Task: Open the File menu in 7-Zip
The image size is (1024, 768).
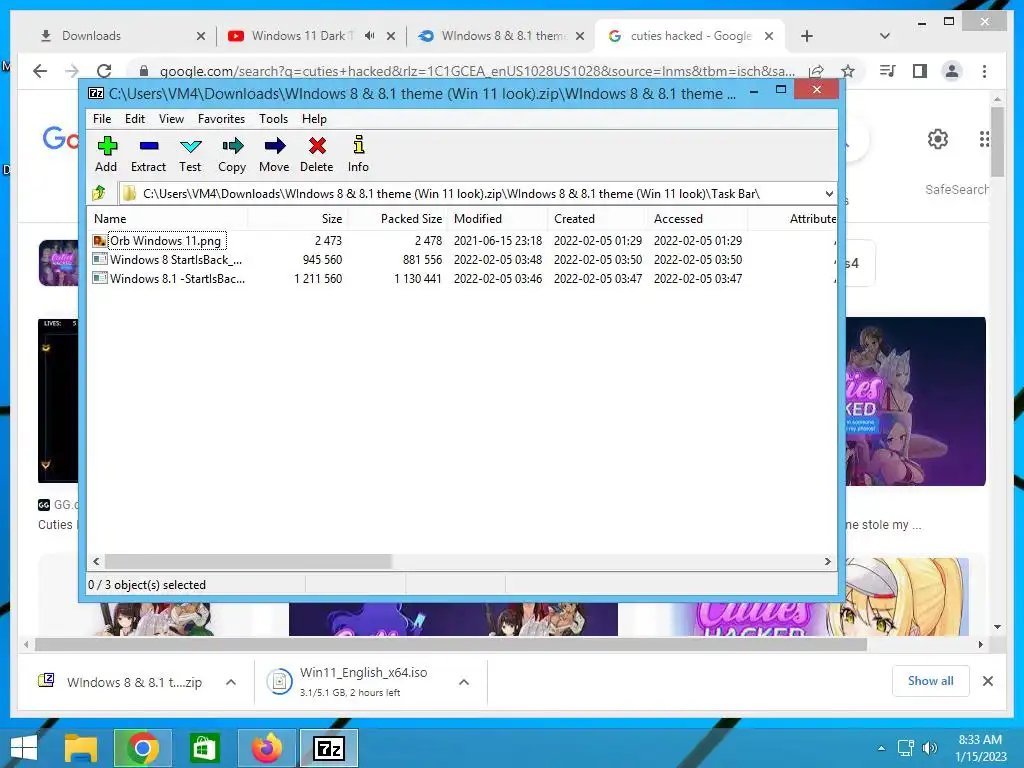Action: (x=102, y=119)
